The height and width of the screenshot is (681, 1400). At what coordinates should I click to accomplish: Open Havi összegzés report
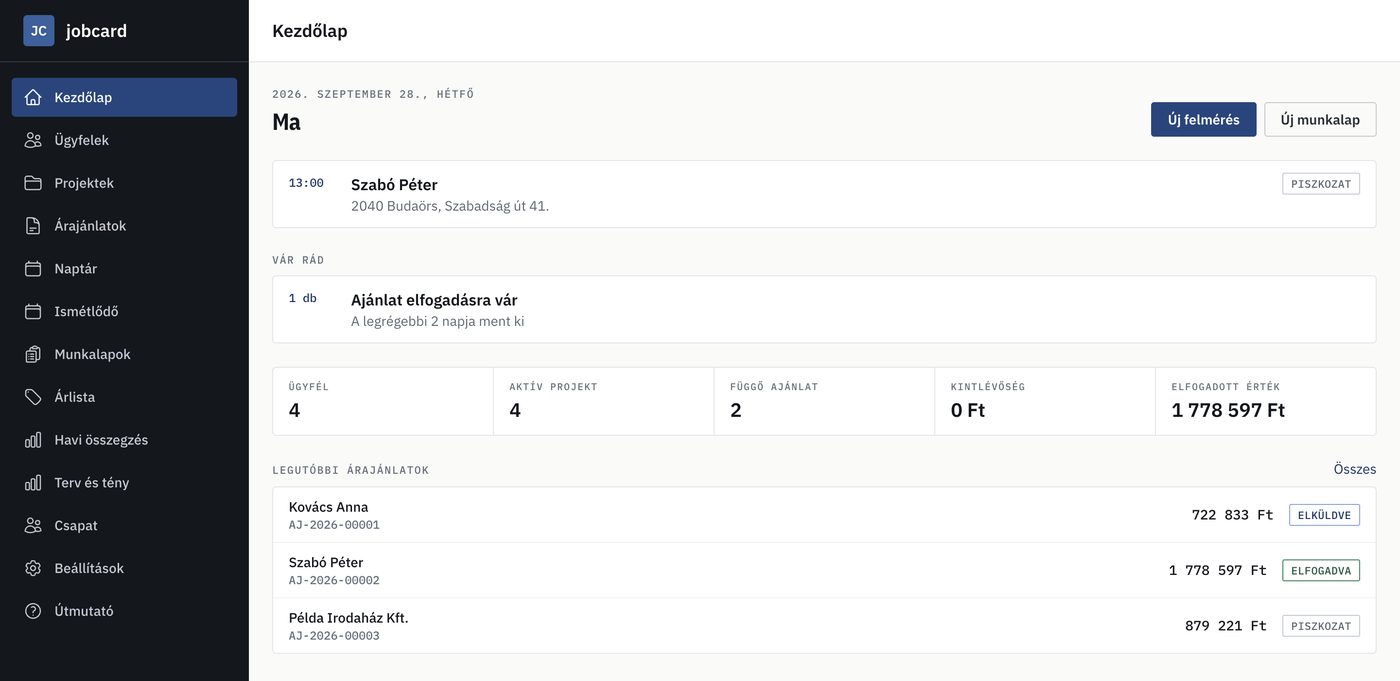124,440
